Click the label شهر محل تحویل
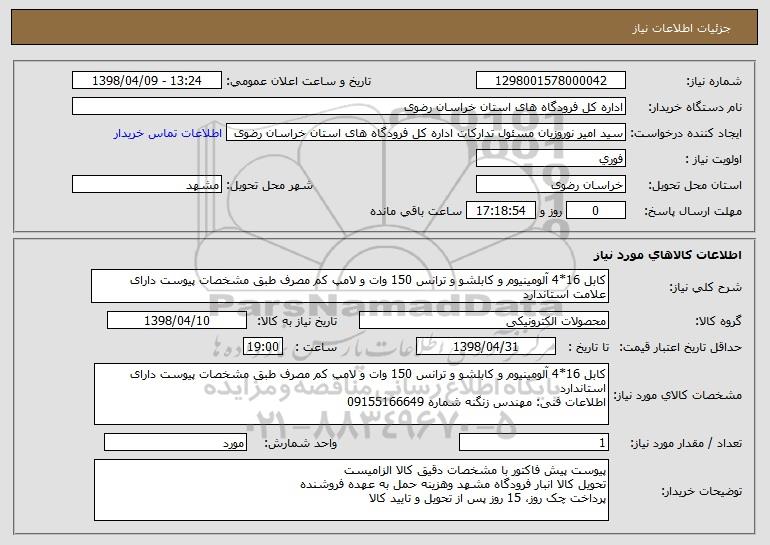 (x=270, y=185)
